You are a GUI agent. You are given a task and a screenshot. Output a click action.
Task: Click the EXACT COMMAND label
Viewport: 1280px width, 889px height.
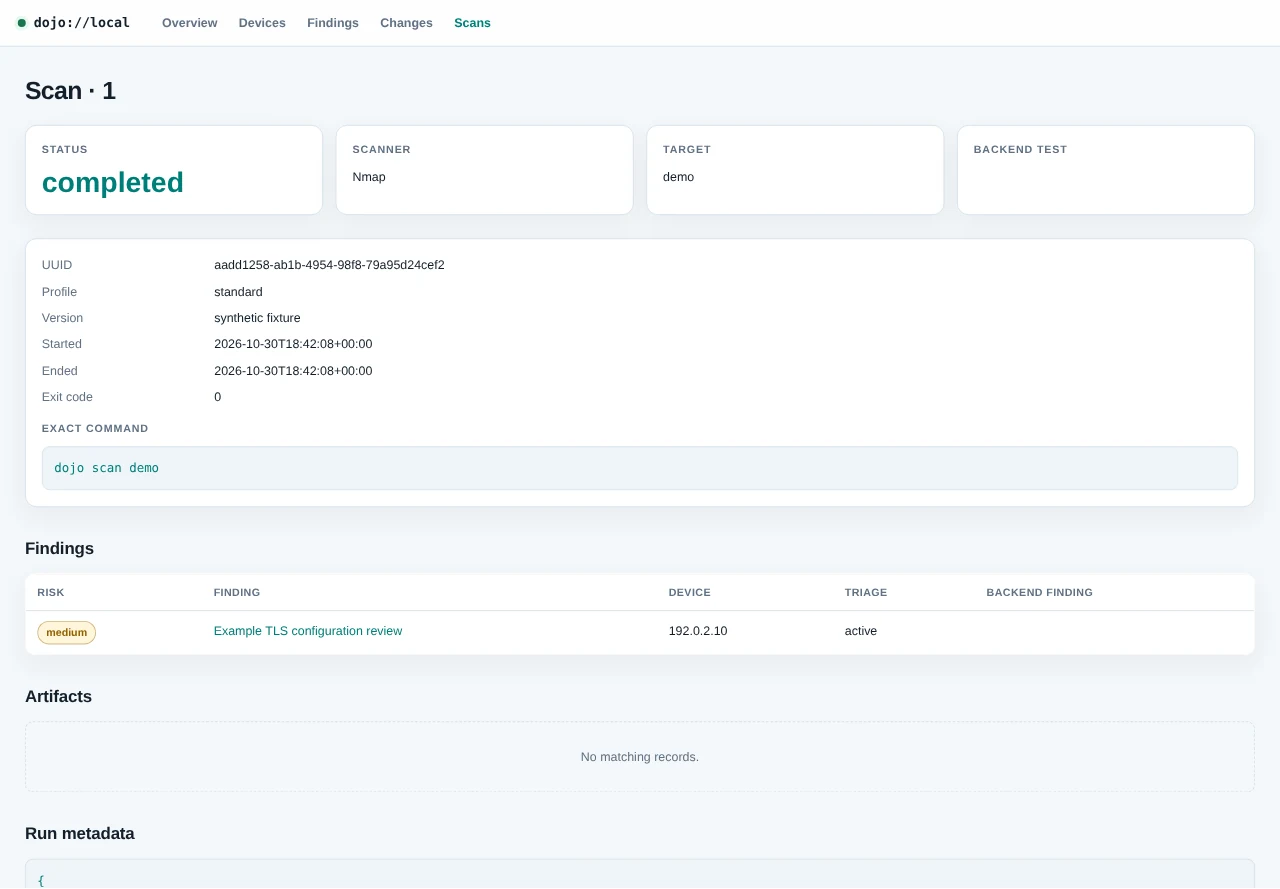click(x=95, y=429)
